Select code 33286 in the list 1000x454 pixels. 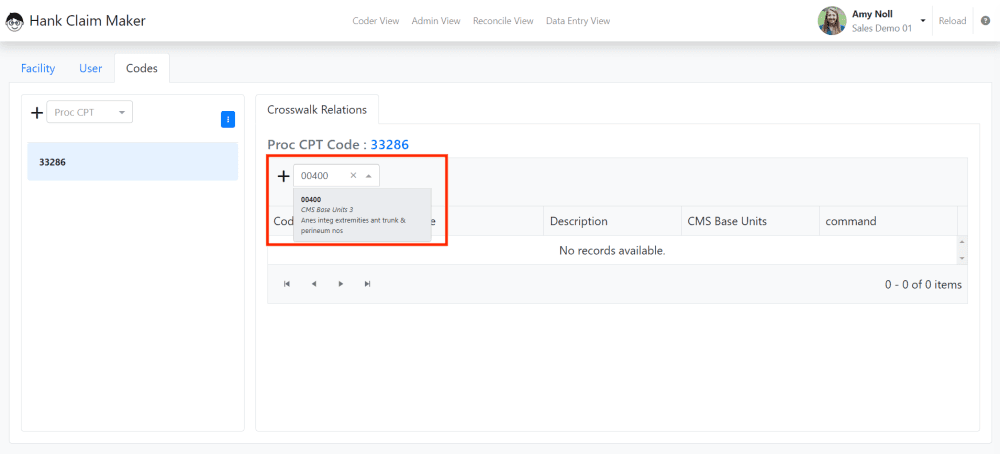coord(133,161)
